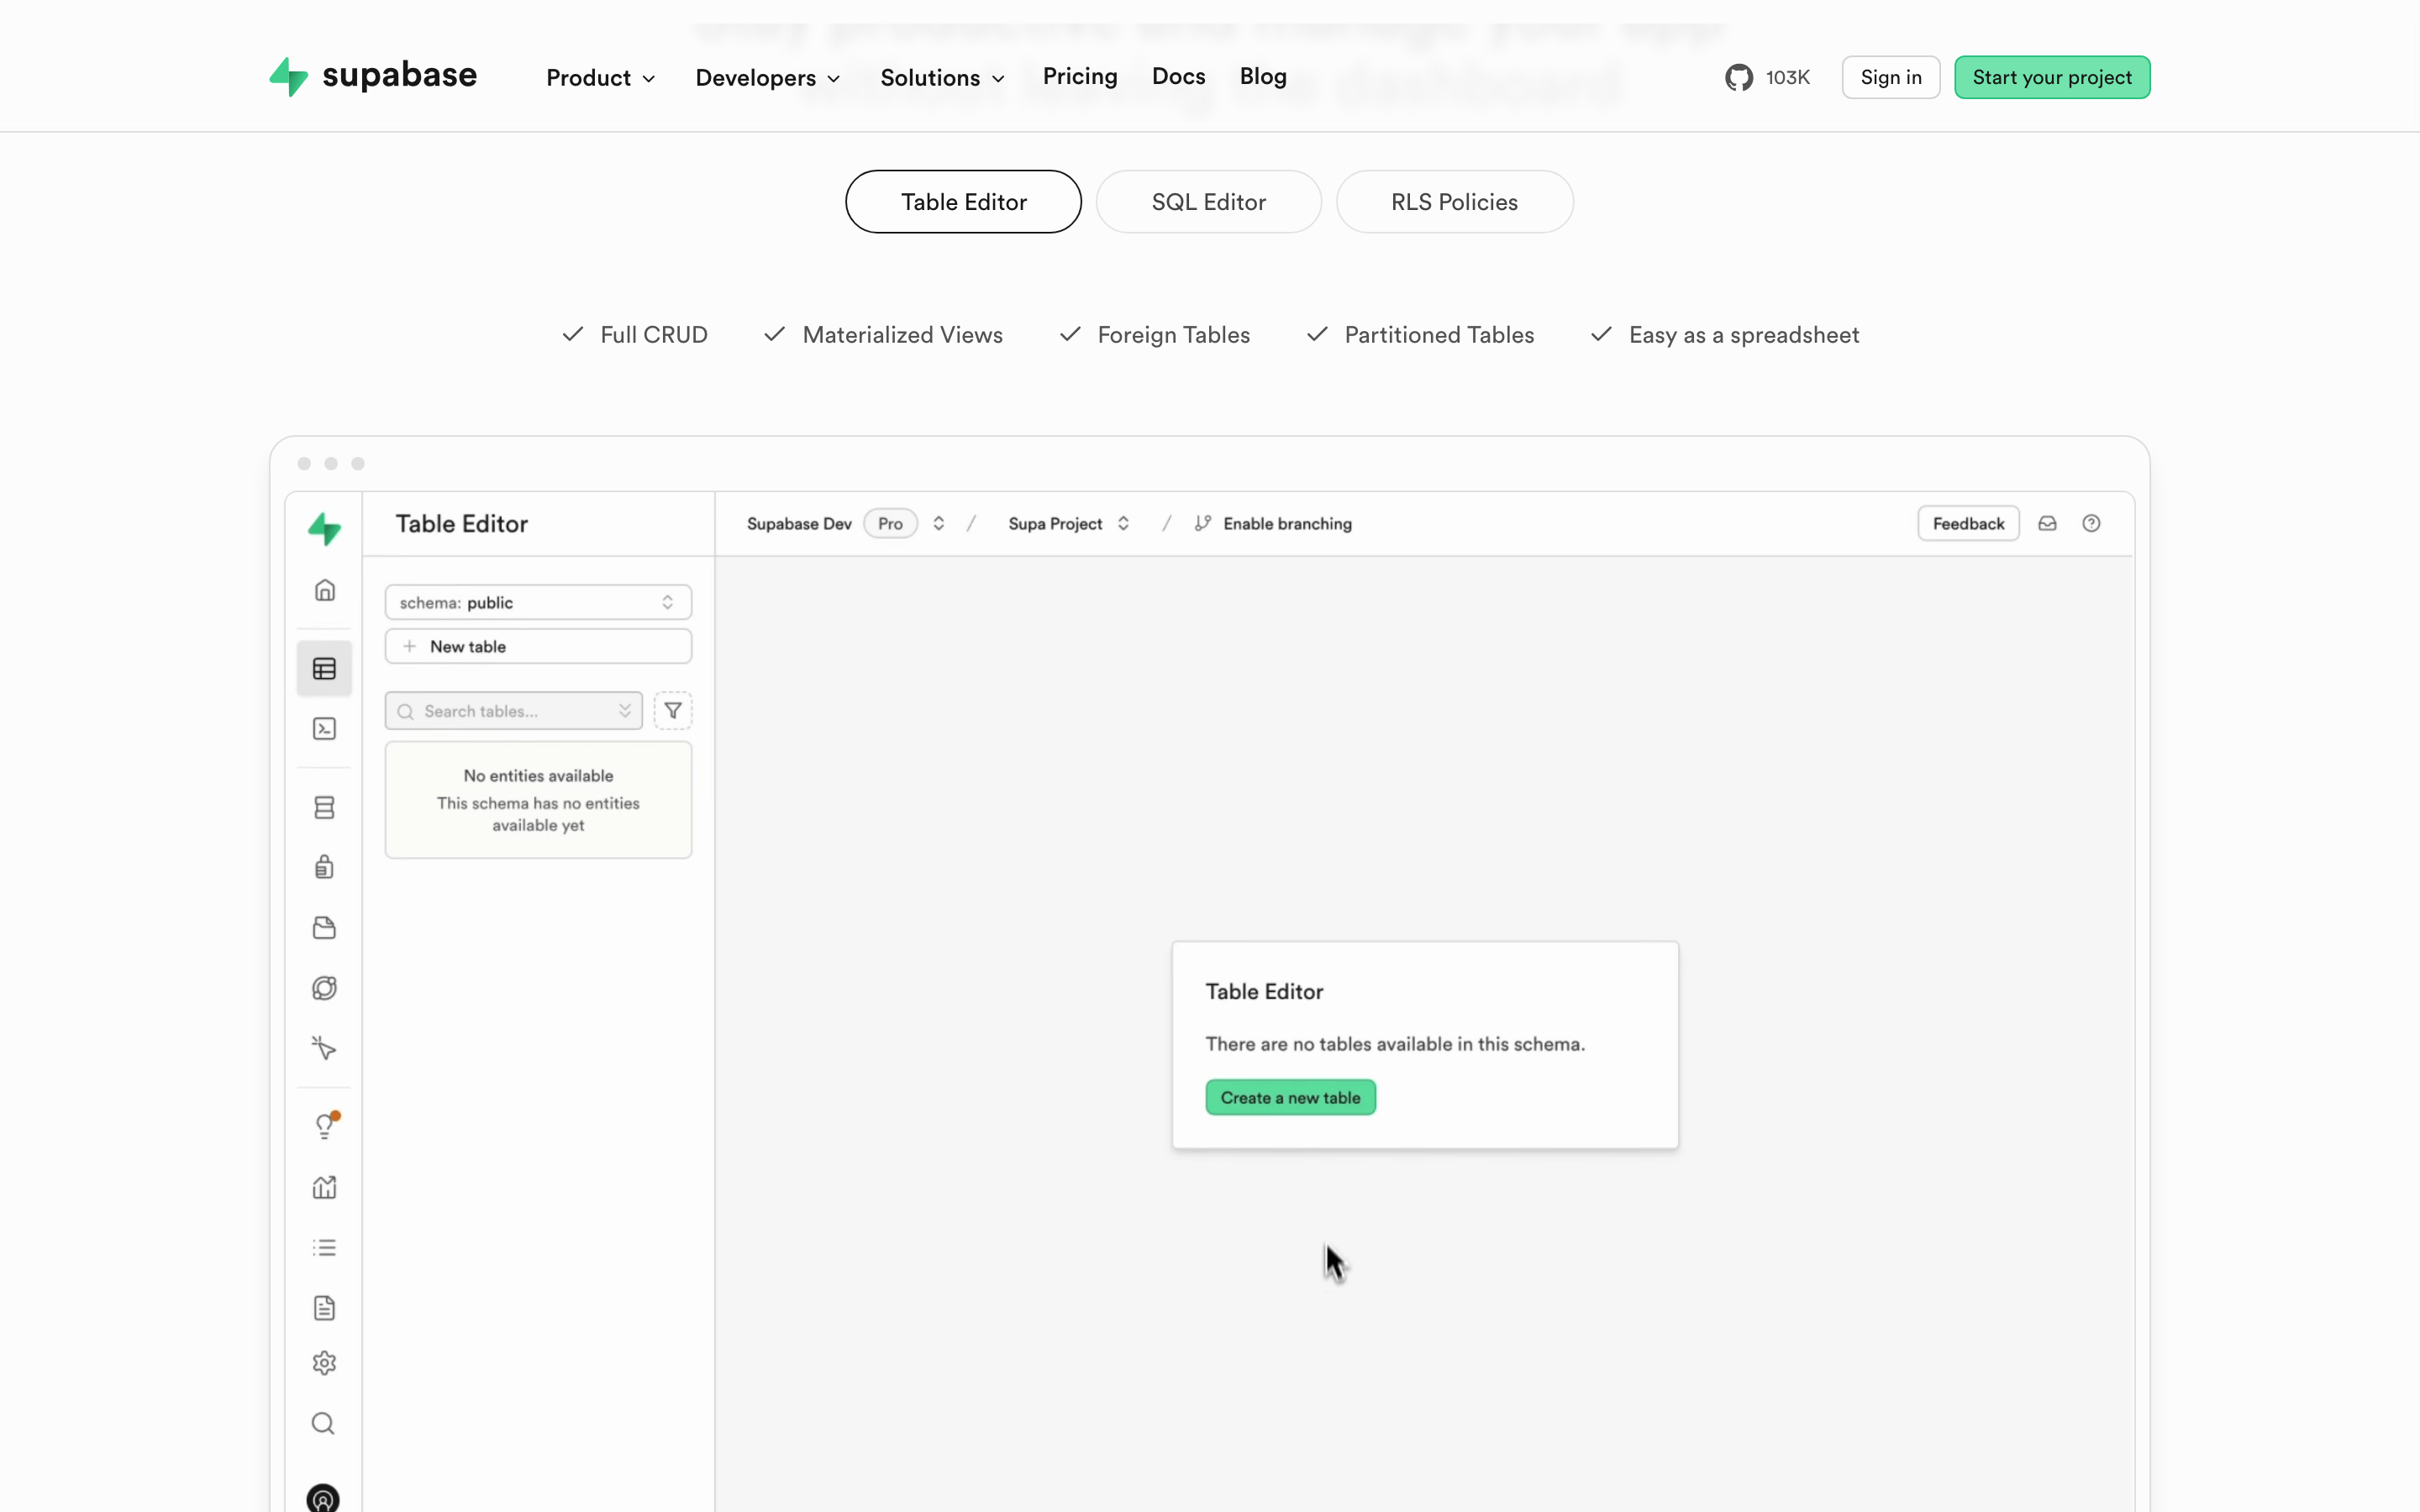Open the Docs link
Screen dimensions: 2420x1512
pos(1178,76)
